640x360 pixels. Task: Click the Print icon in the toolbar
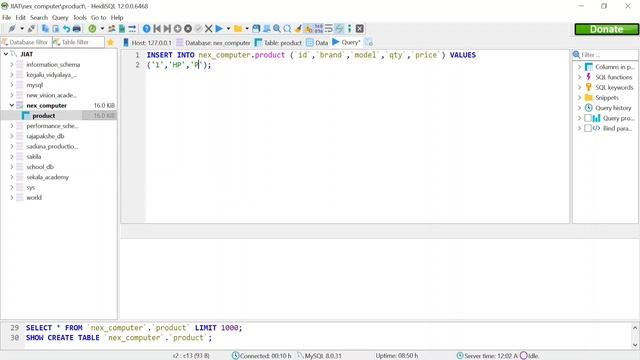click(x=77, y=29)
